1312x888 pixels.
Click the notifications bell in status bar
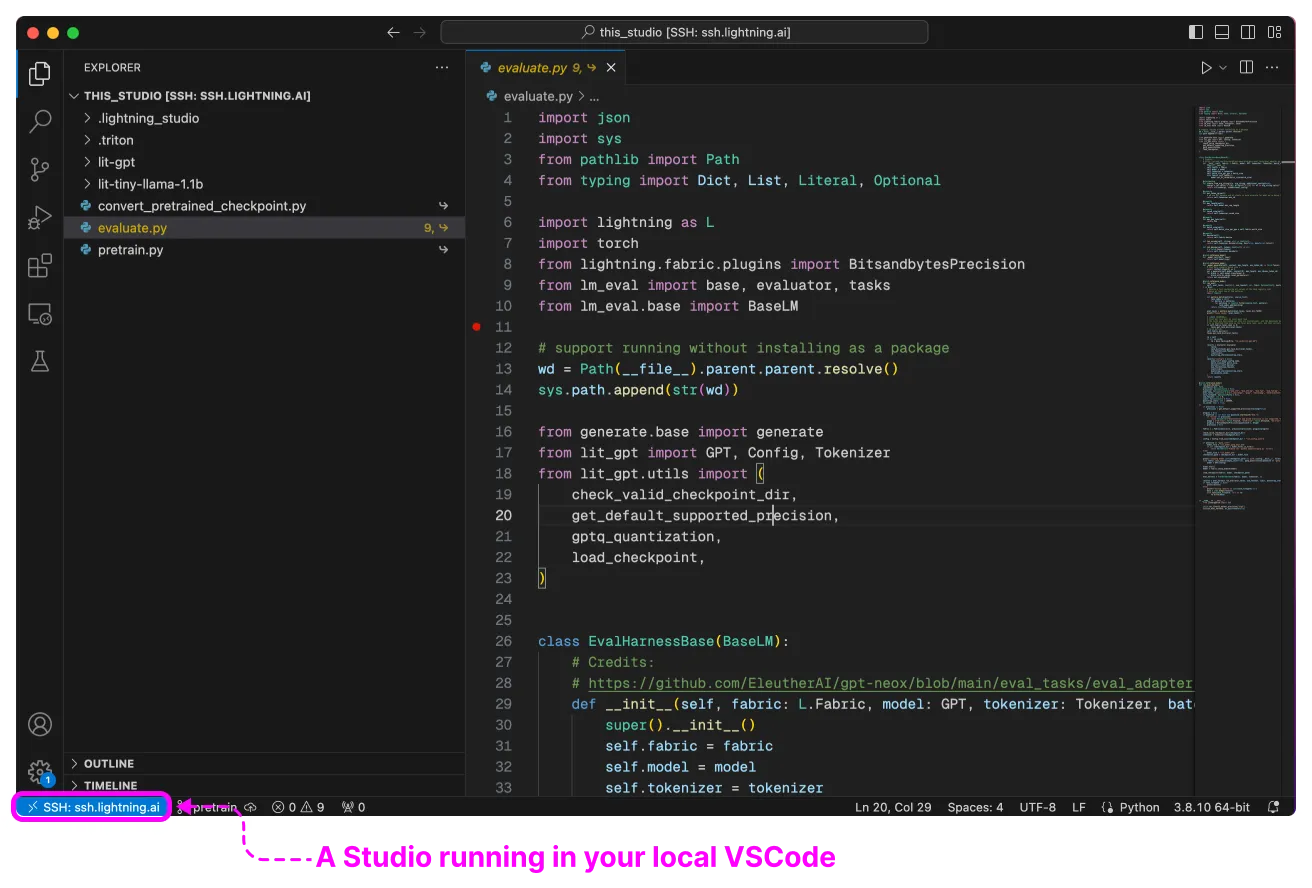[x=1273, y=807]
